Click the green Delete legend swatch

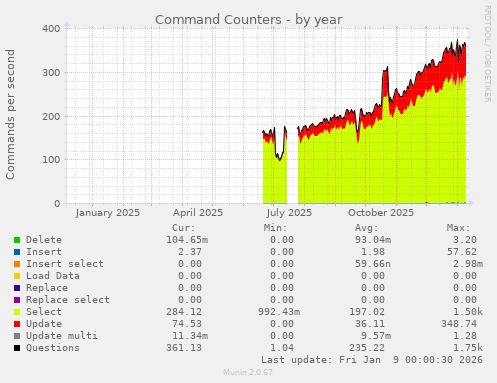coord(17,240)
